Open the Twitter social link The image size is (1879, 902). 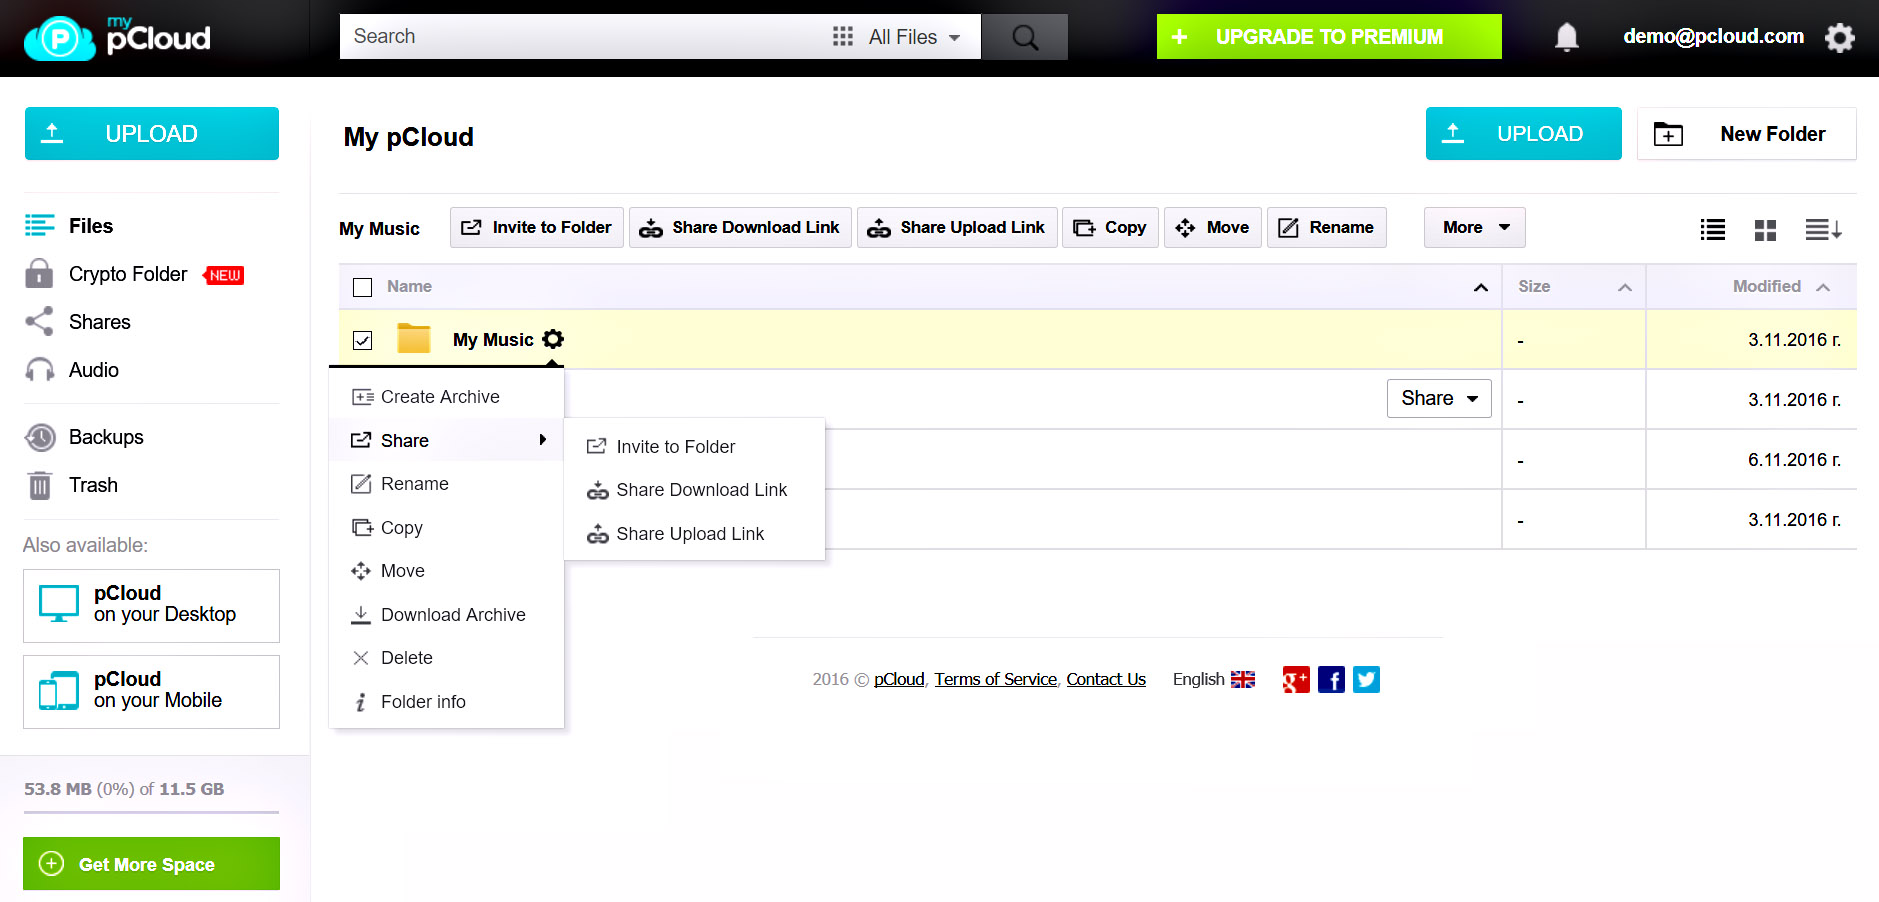[x=1366, y=680]
